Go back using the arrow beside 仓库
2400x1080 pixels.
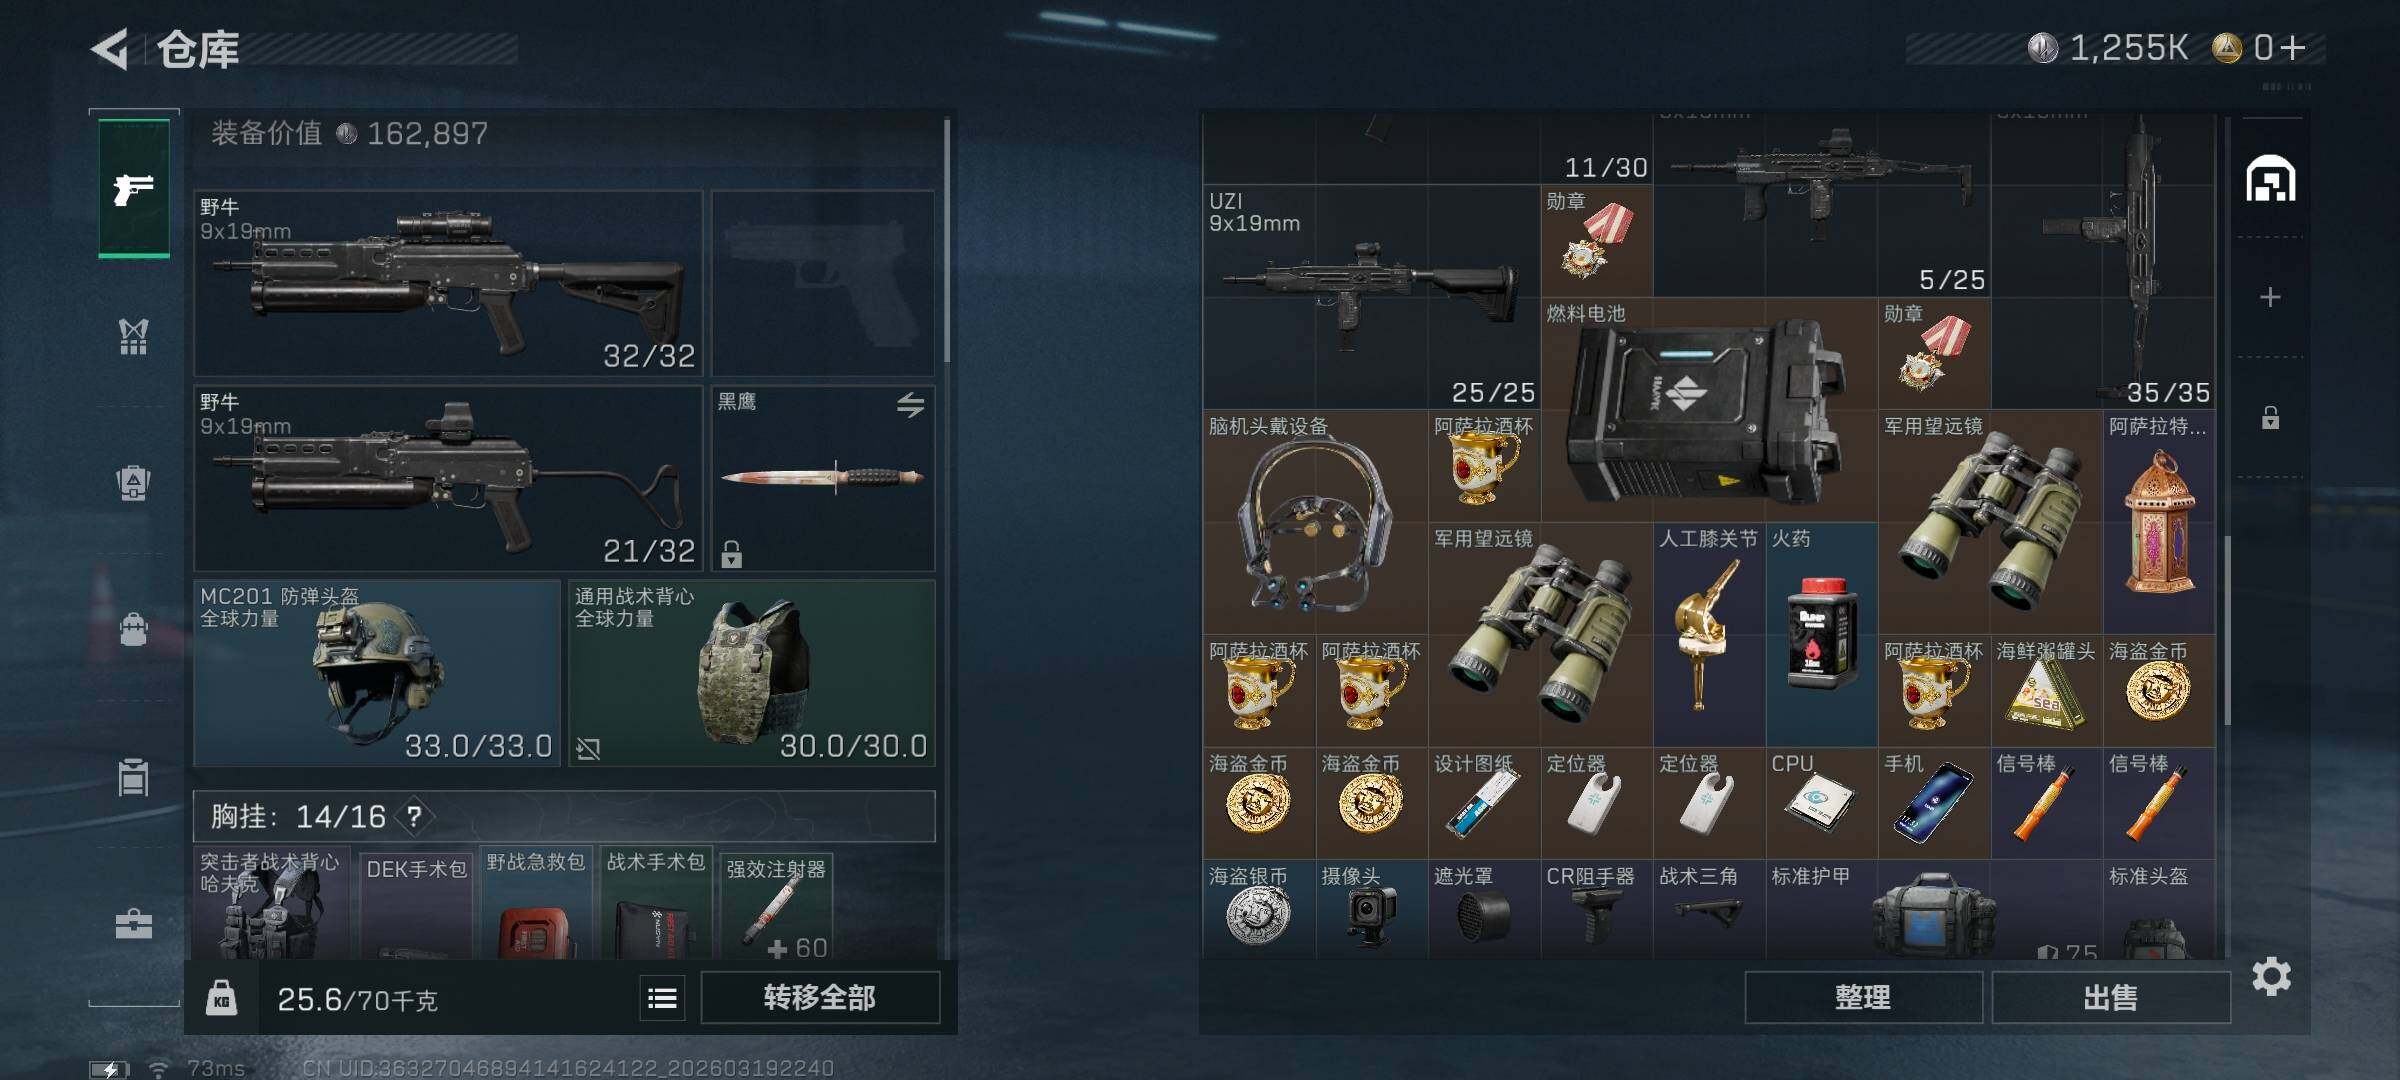click(x=109, y=49)
